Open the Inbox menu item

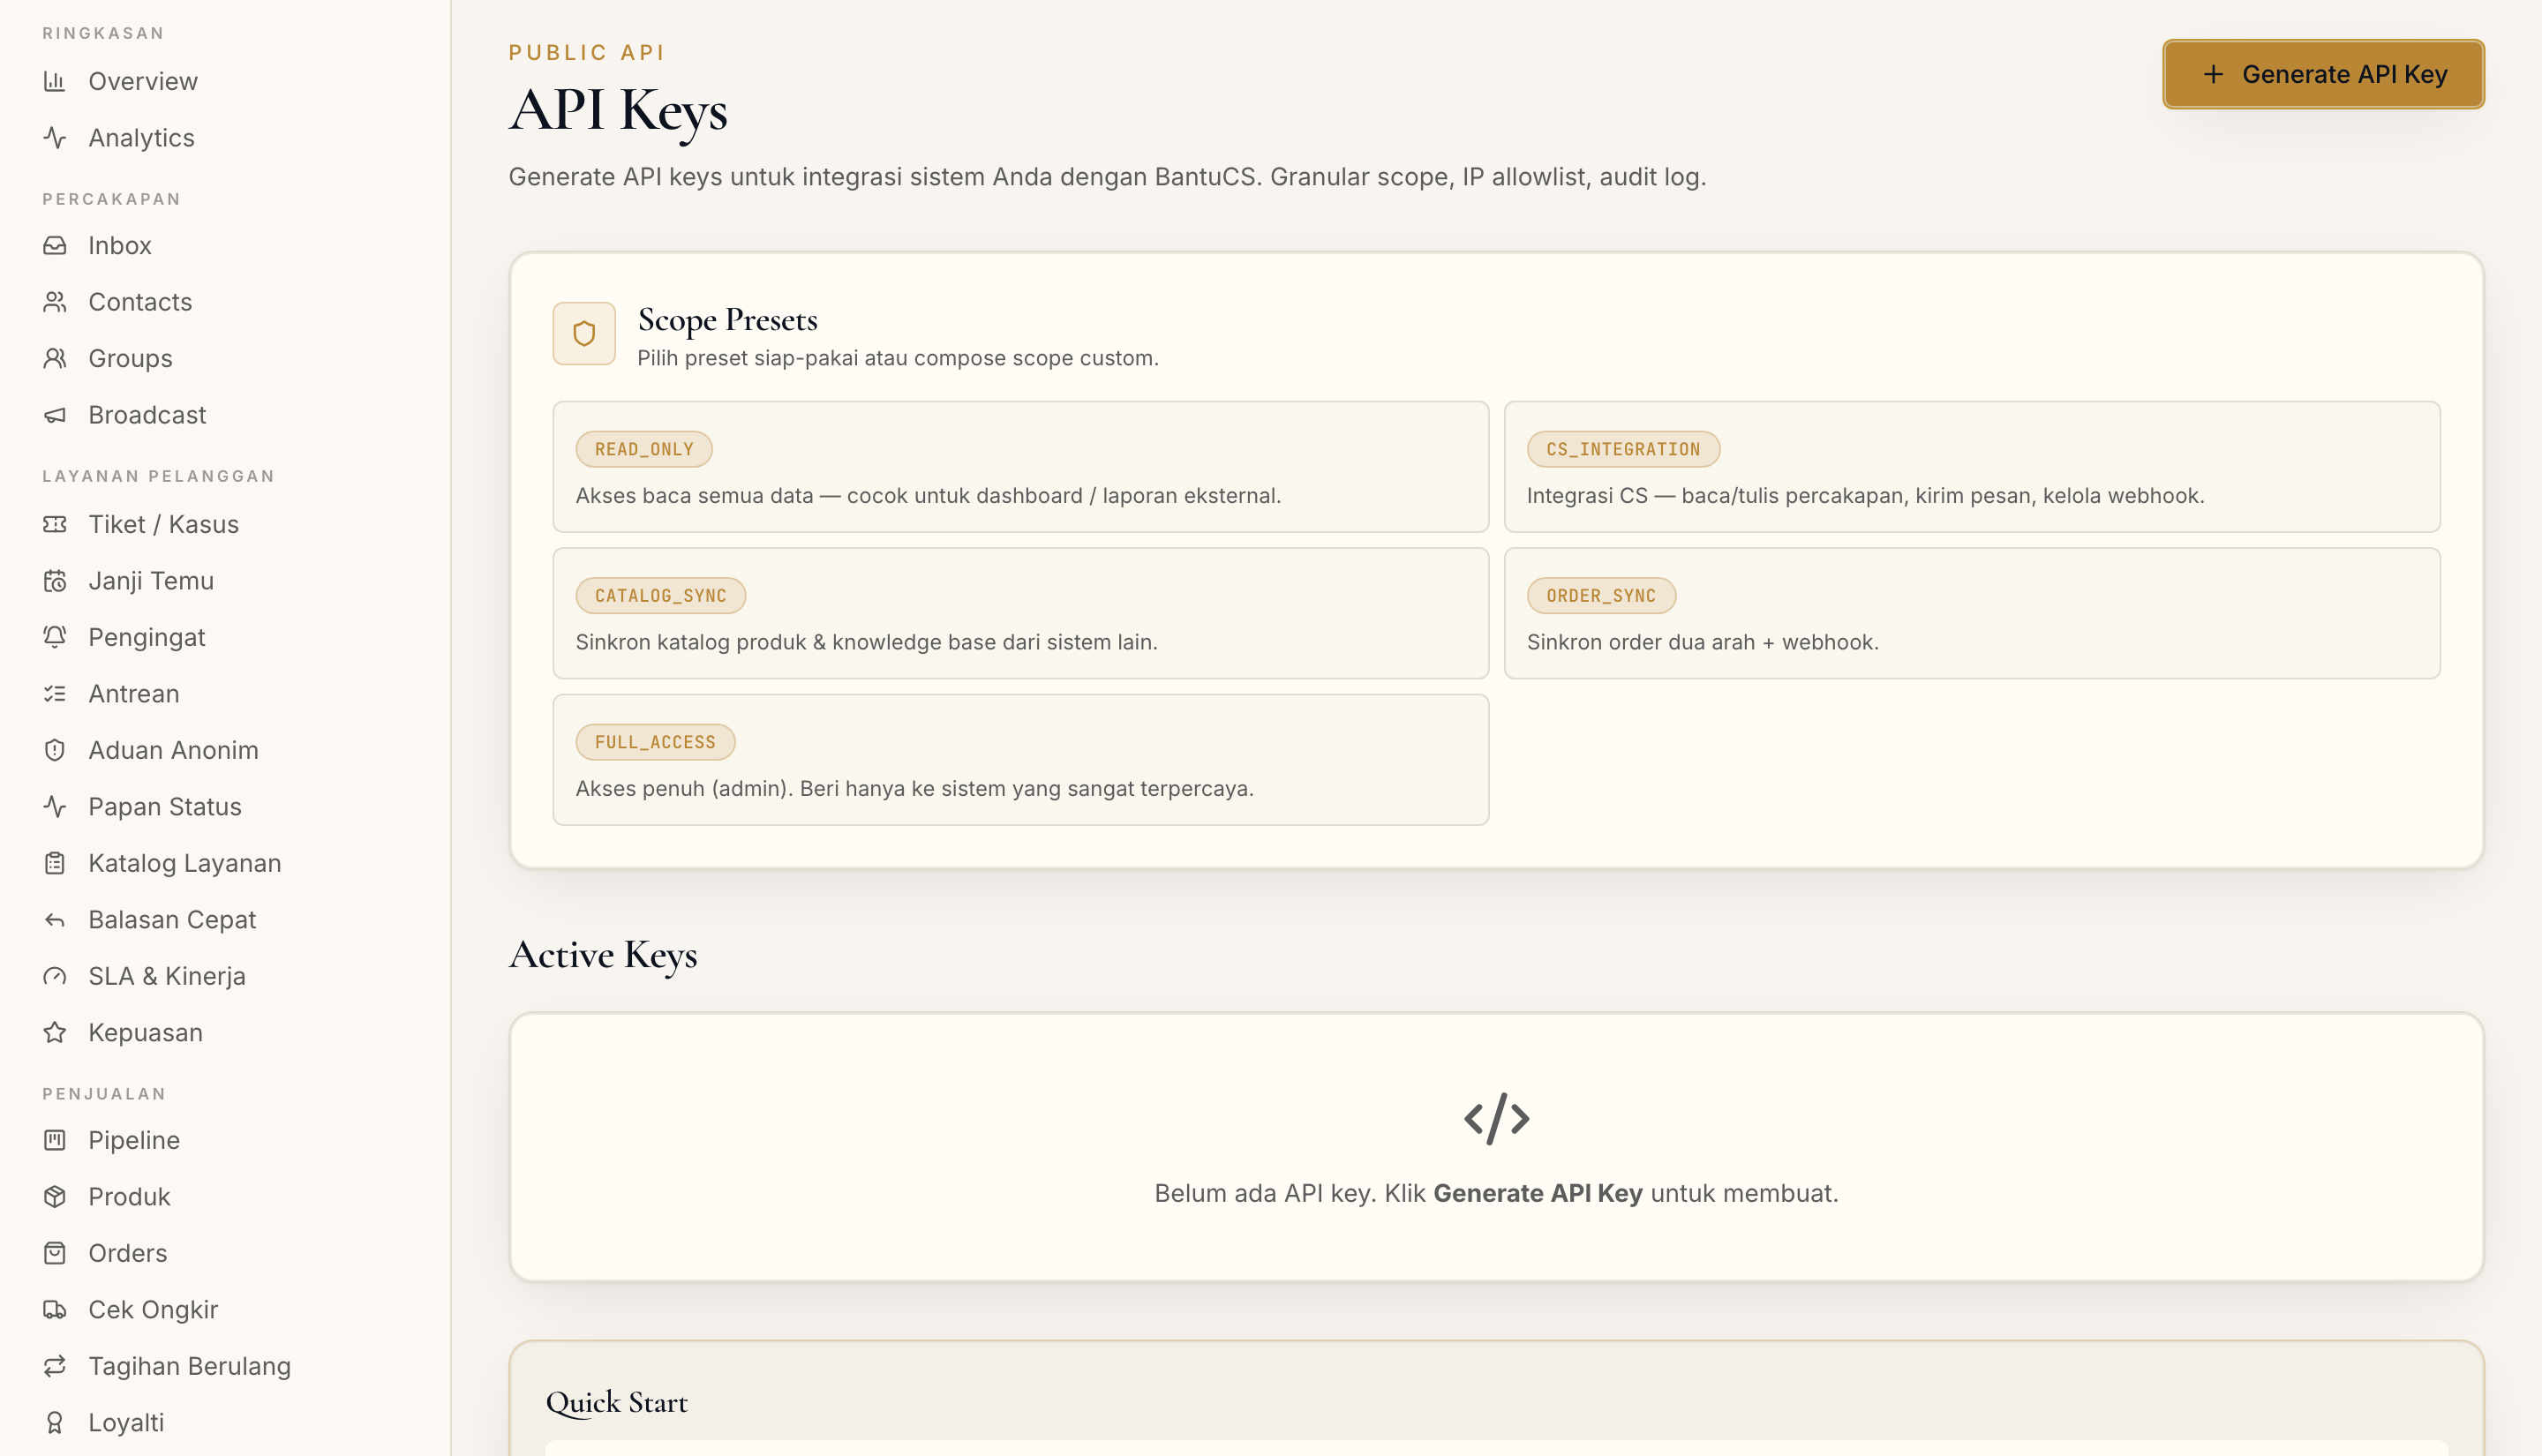120,245
